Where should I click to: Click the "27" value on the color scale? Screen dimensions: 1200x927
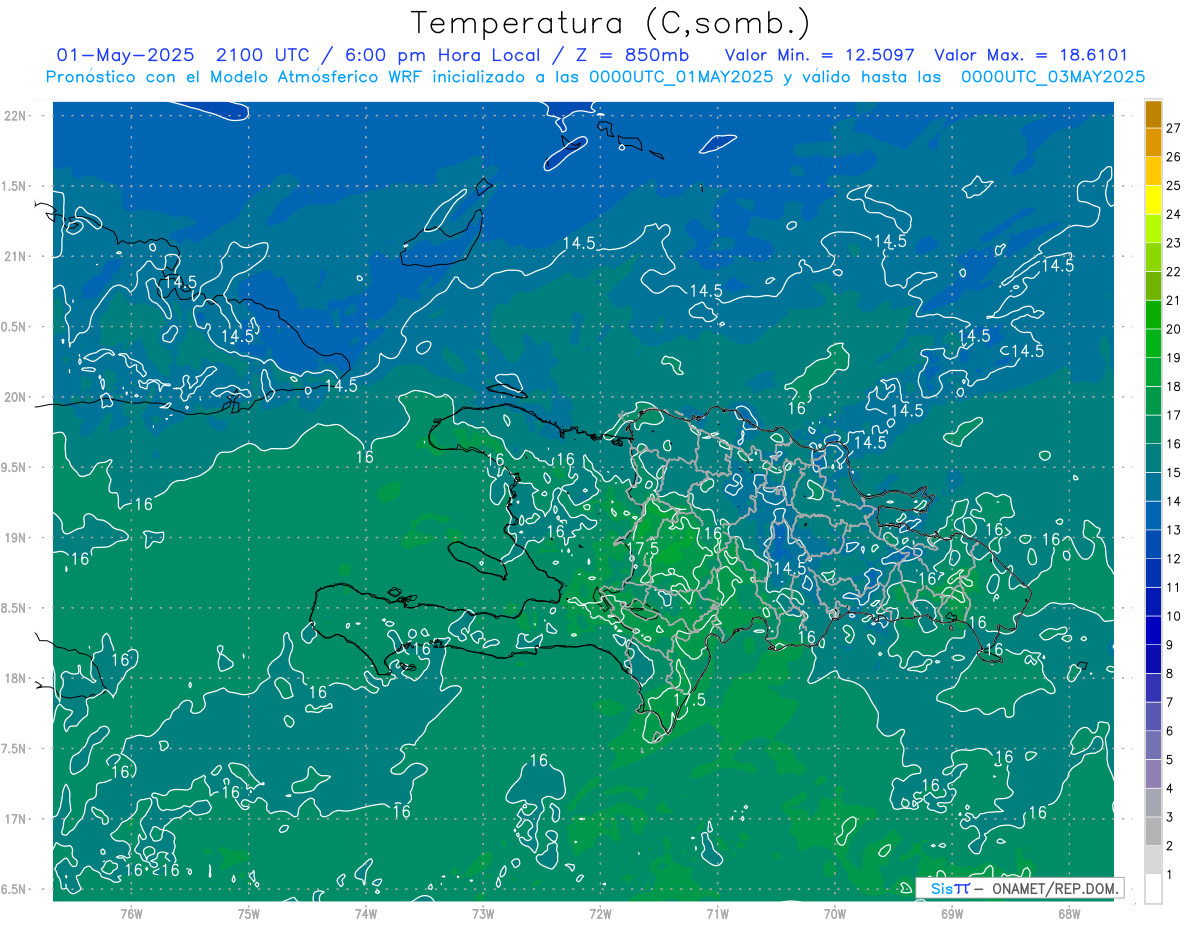[x=1174, y=128]
